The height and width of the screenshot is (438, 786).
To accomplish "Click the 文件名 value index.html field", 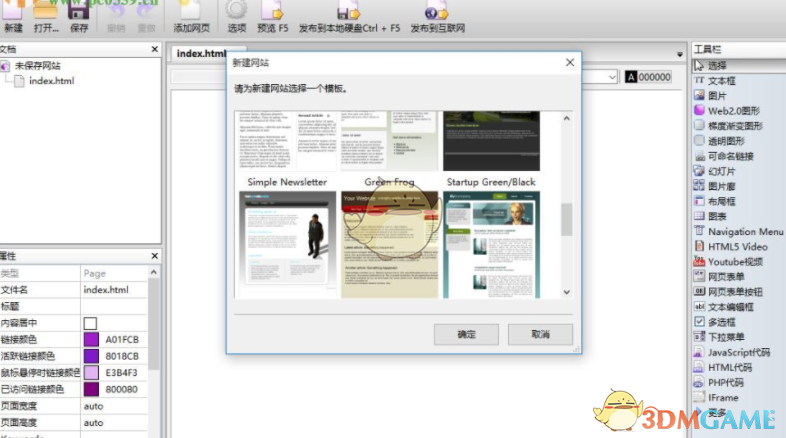I will [x=114, y=290].
